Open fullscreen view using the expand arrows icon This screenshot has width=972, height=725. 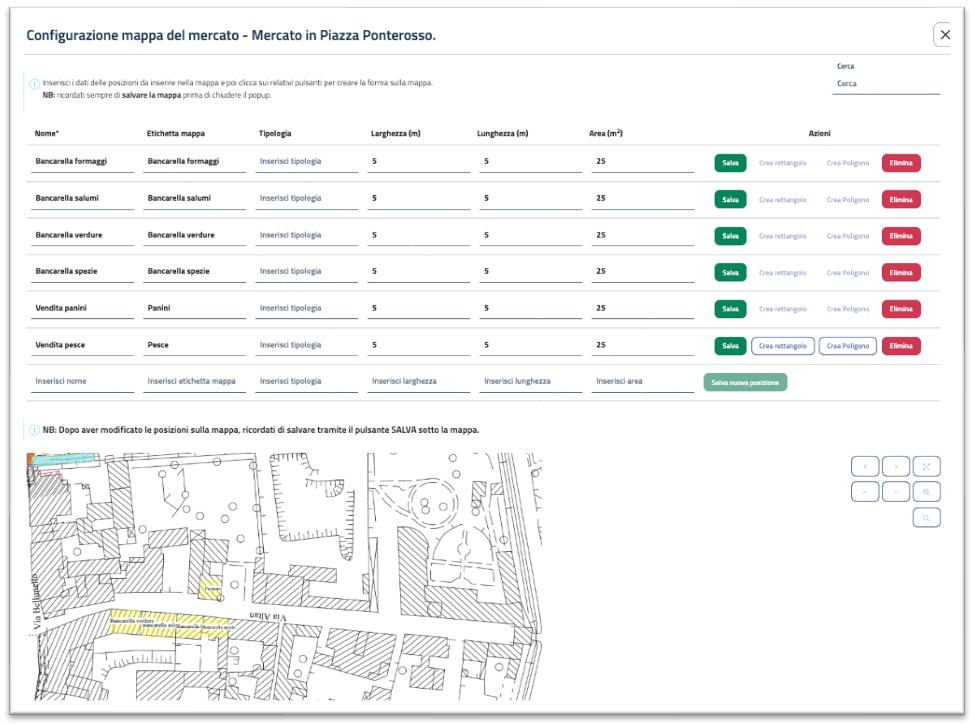click(927, 466)
